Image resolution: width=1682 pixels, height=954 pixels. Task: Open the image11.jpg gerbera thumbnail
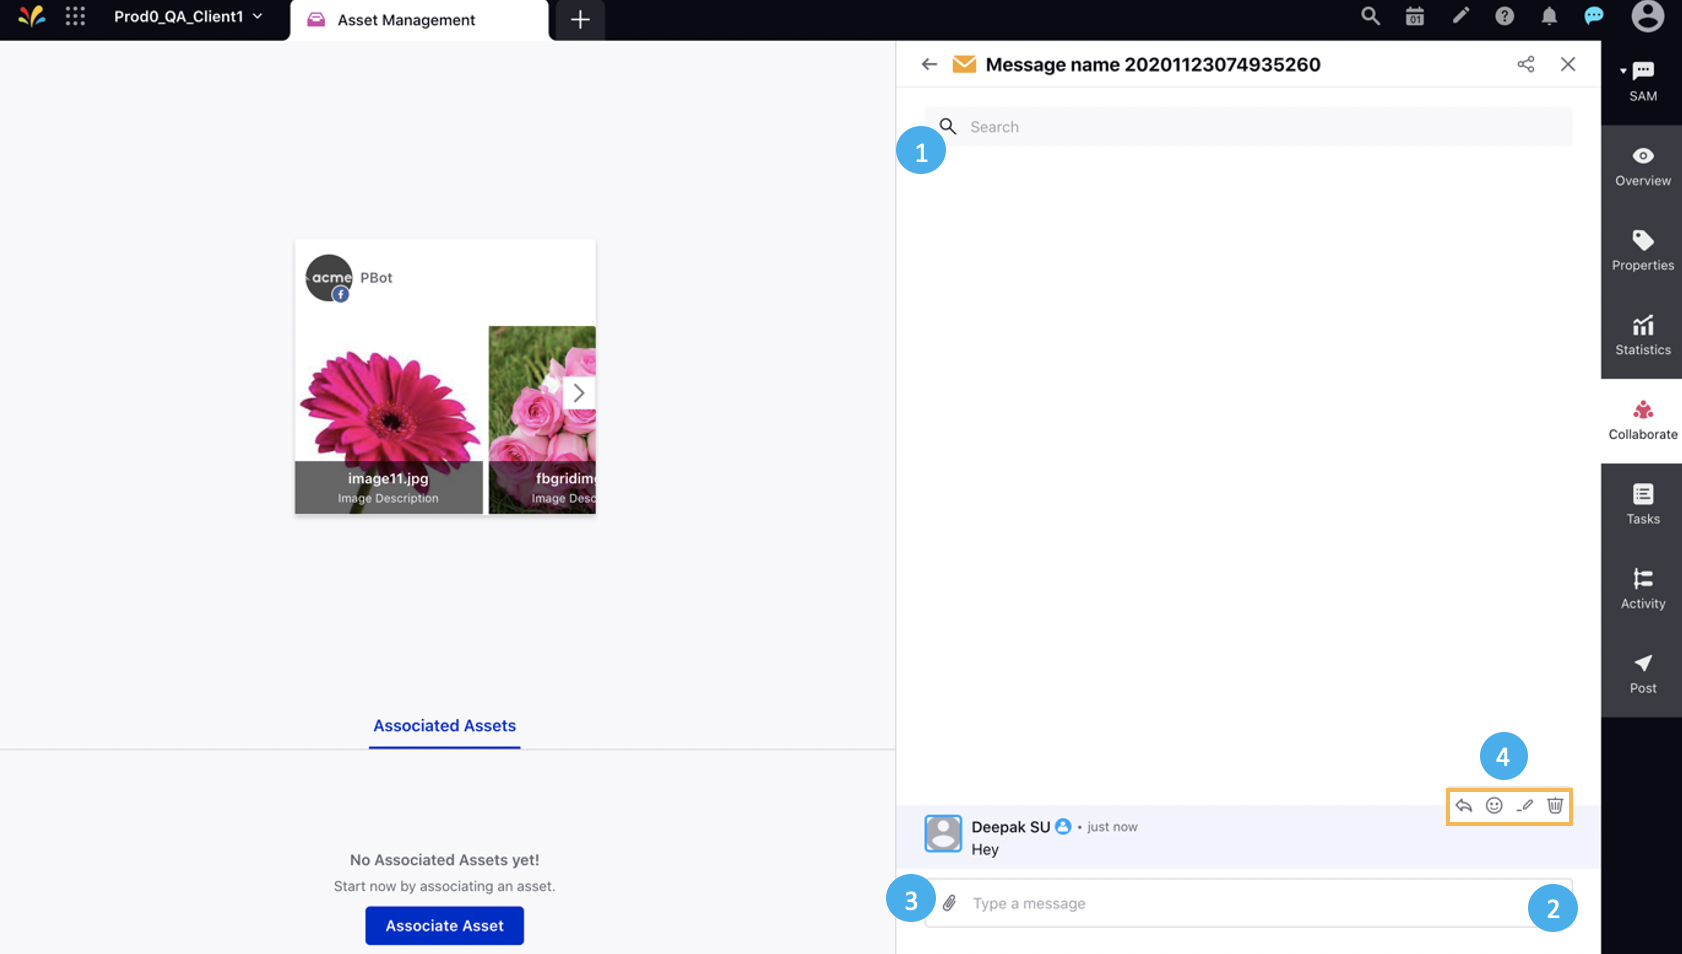tap(389, 420)
